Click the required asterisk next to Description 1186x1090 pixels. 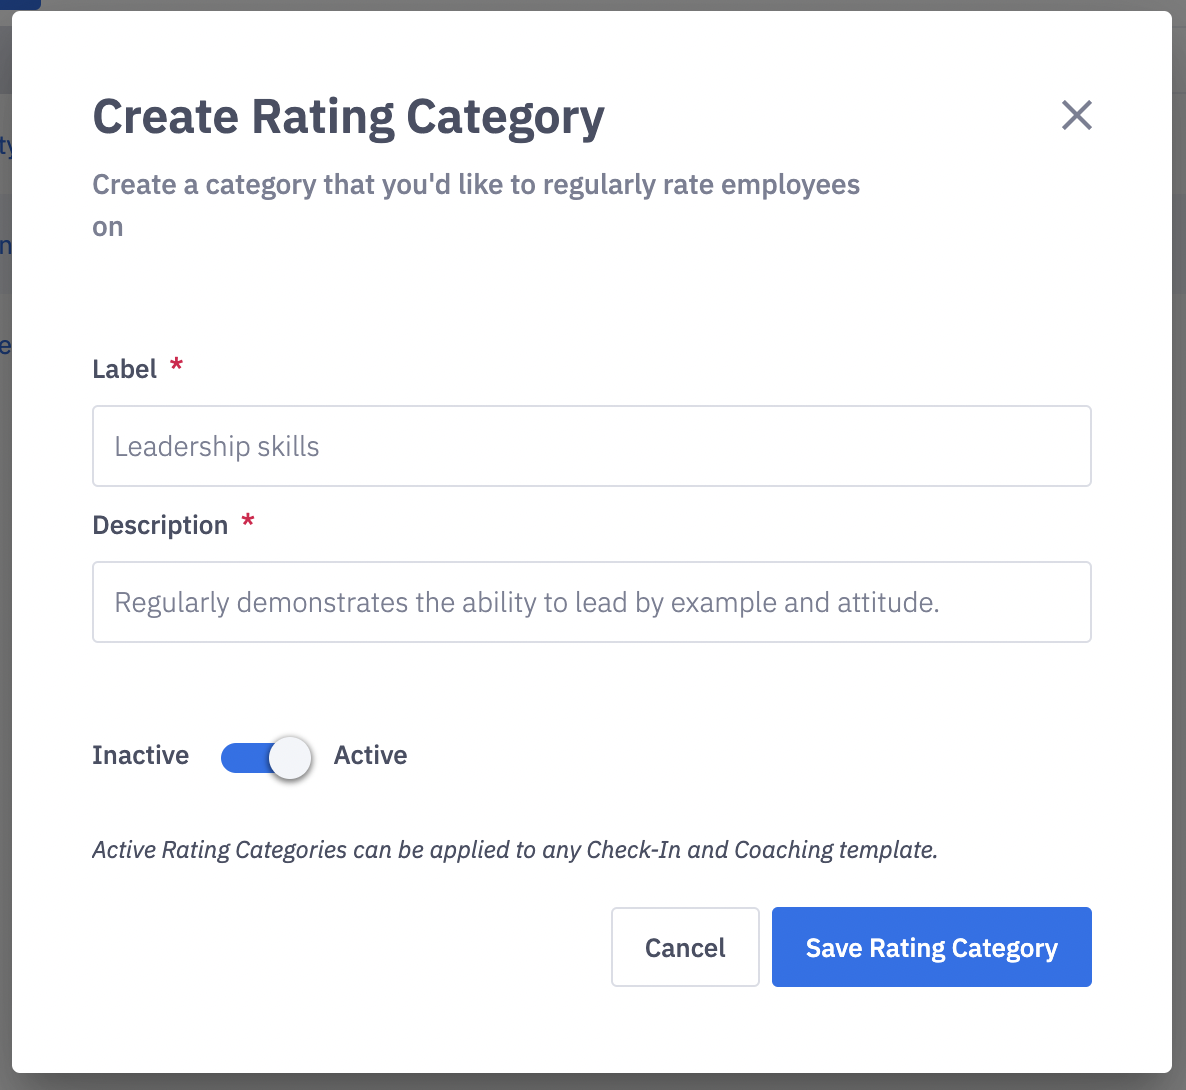click(x=248, y=522)
